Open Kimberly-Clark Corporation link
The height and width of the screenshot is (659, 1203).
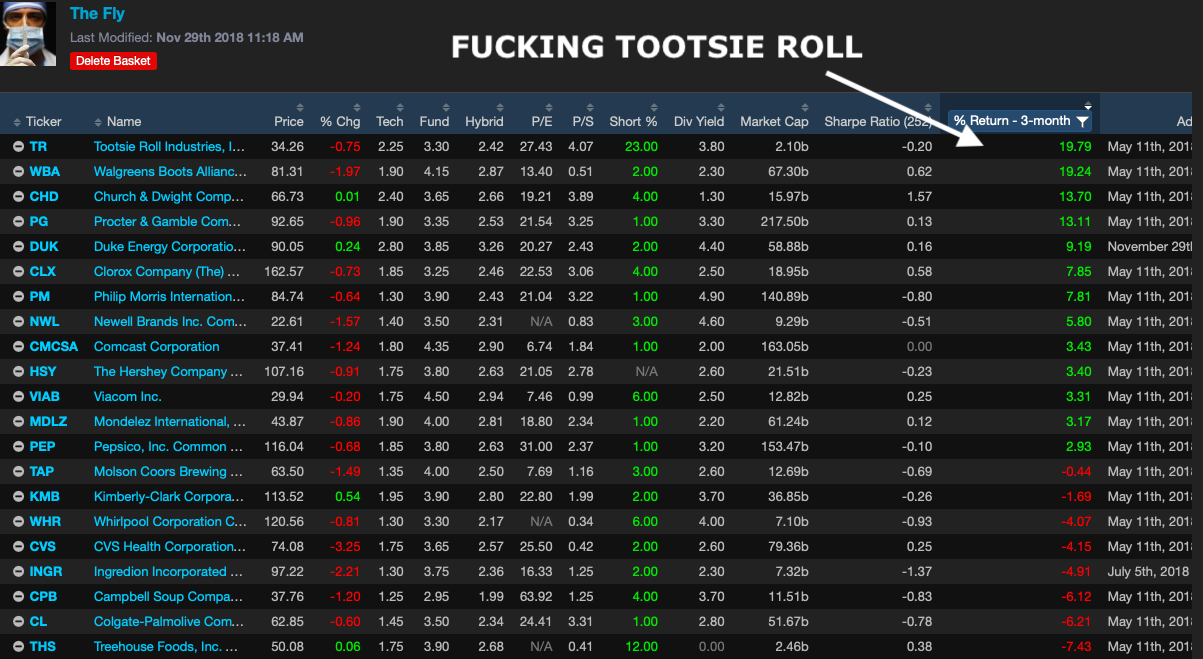pos(169,496)
